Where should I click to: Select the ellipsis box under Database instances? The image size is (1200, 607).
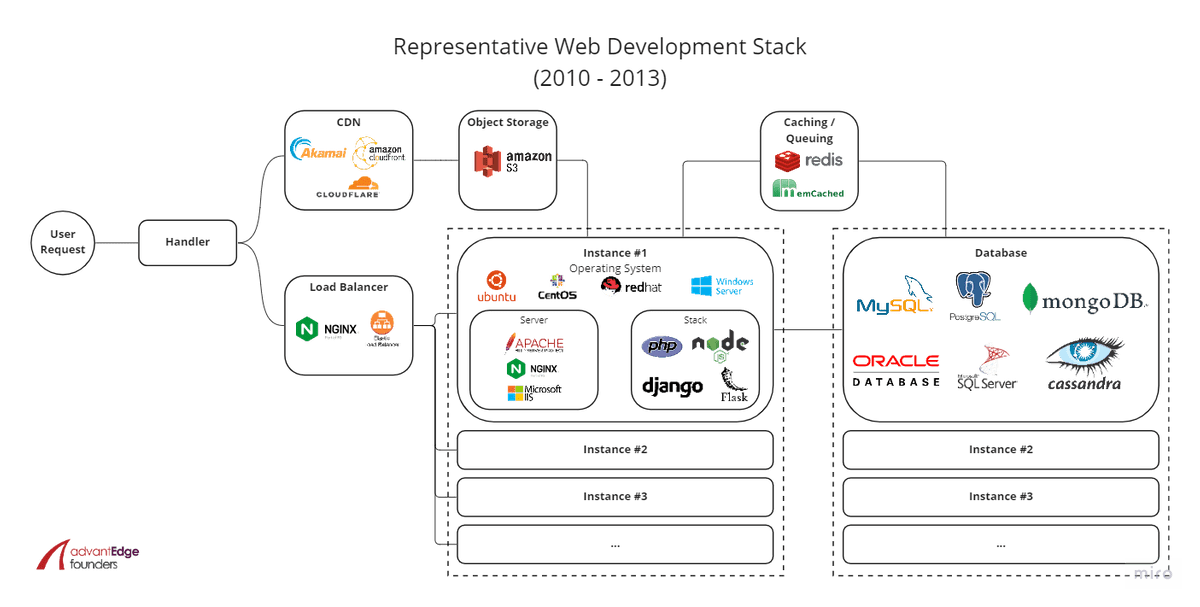(x=1001, y=544)
